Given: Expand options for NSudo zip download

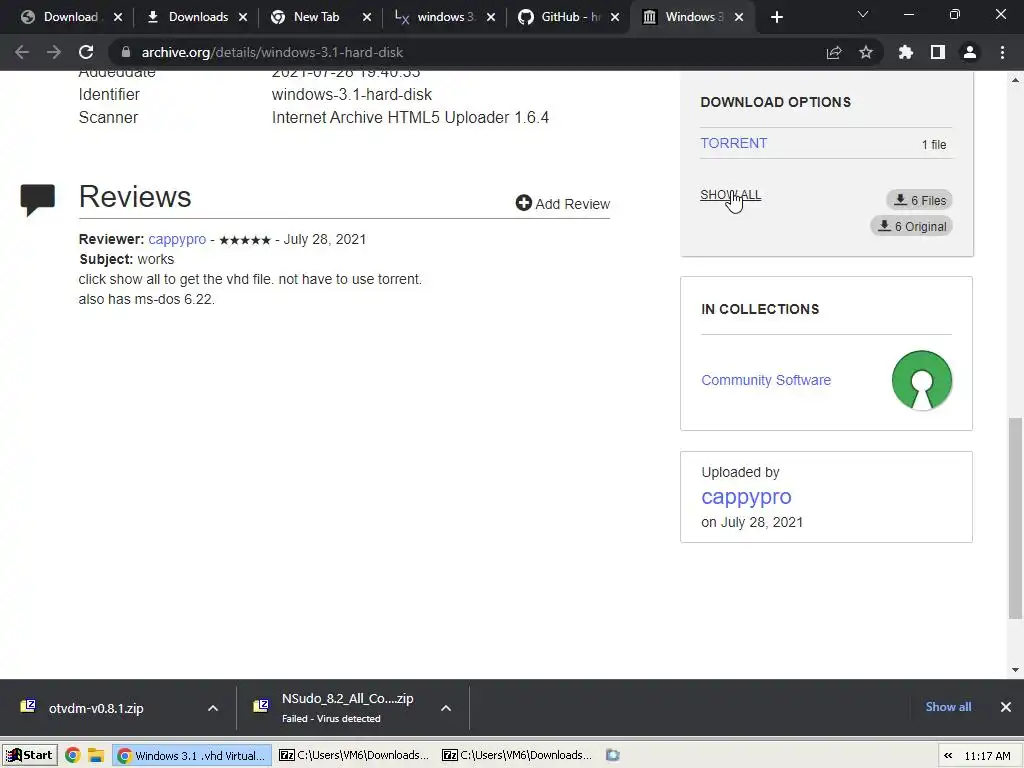Looking at the screenshot, I should tap(446, 708).
